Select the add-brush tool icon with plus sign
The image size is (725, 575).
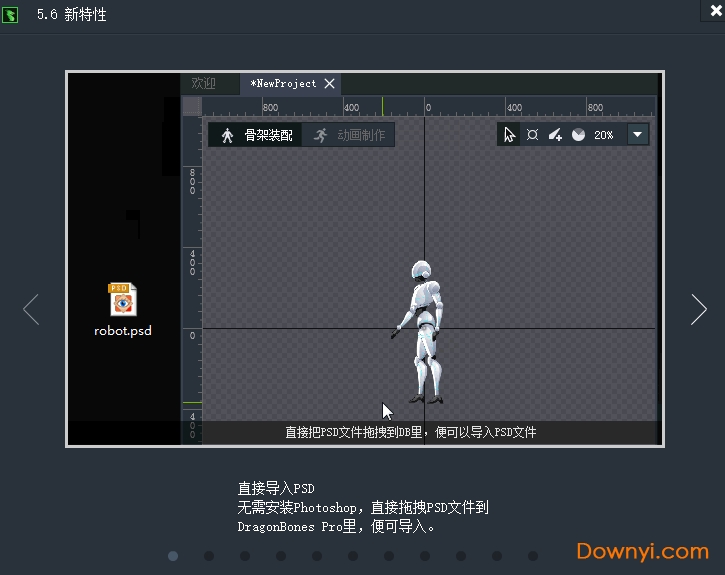click(555, 135)
